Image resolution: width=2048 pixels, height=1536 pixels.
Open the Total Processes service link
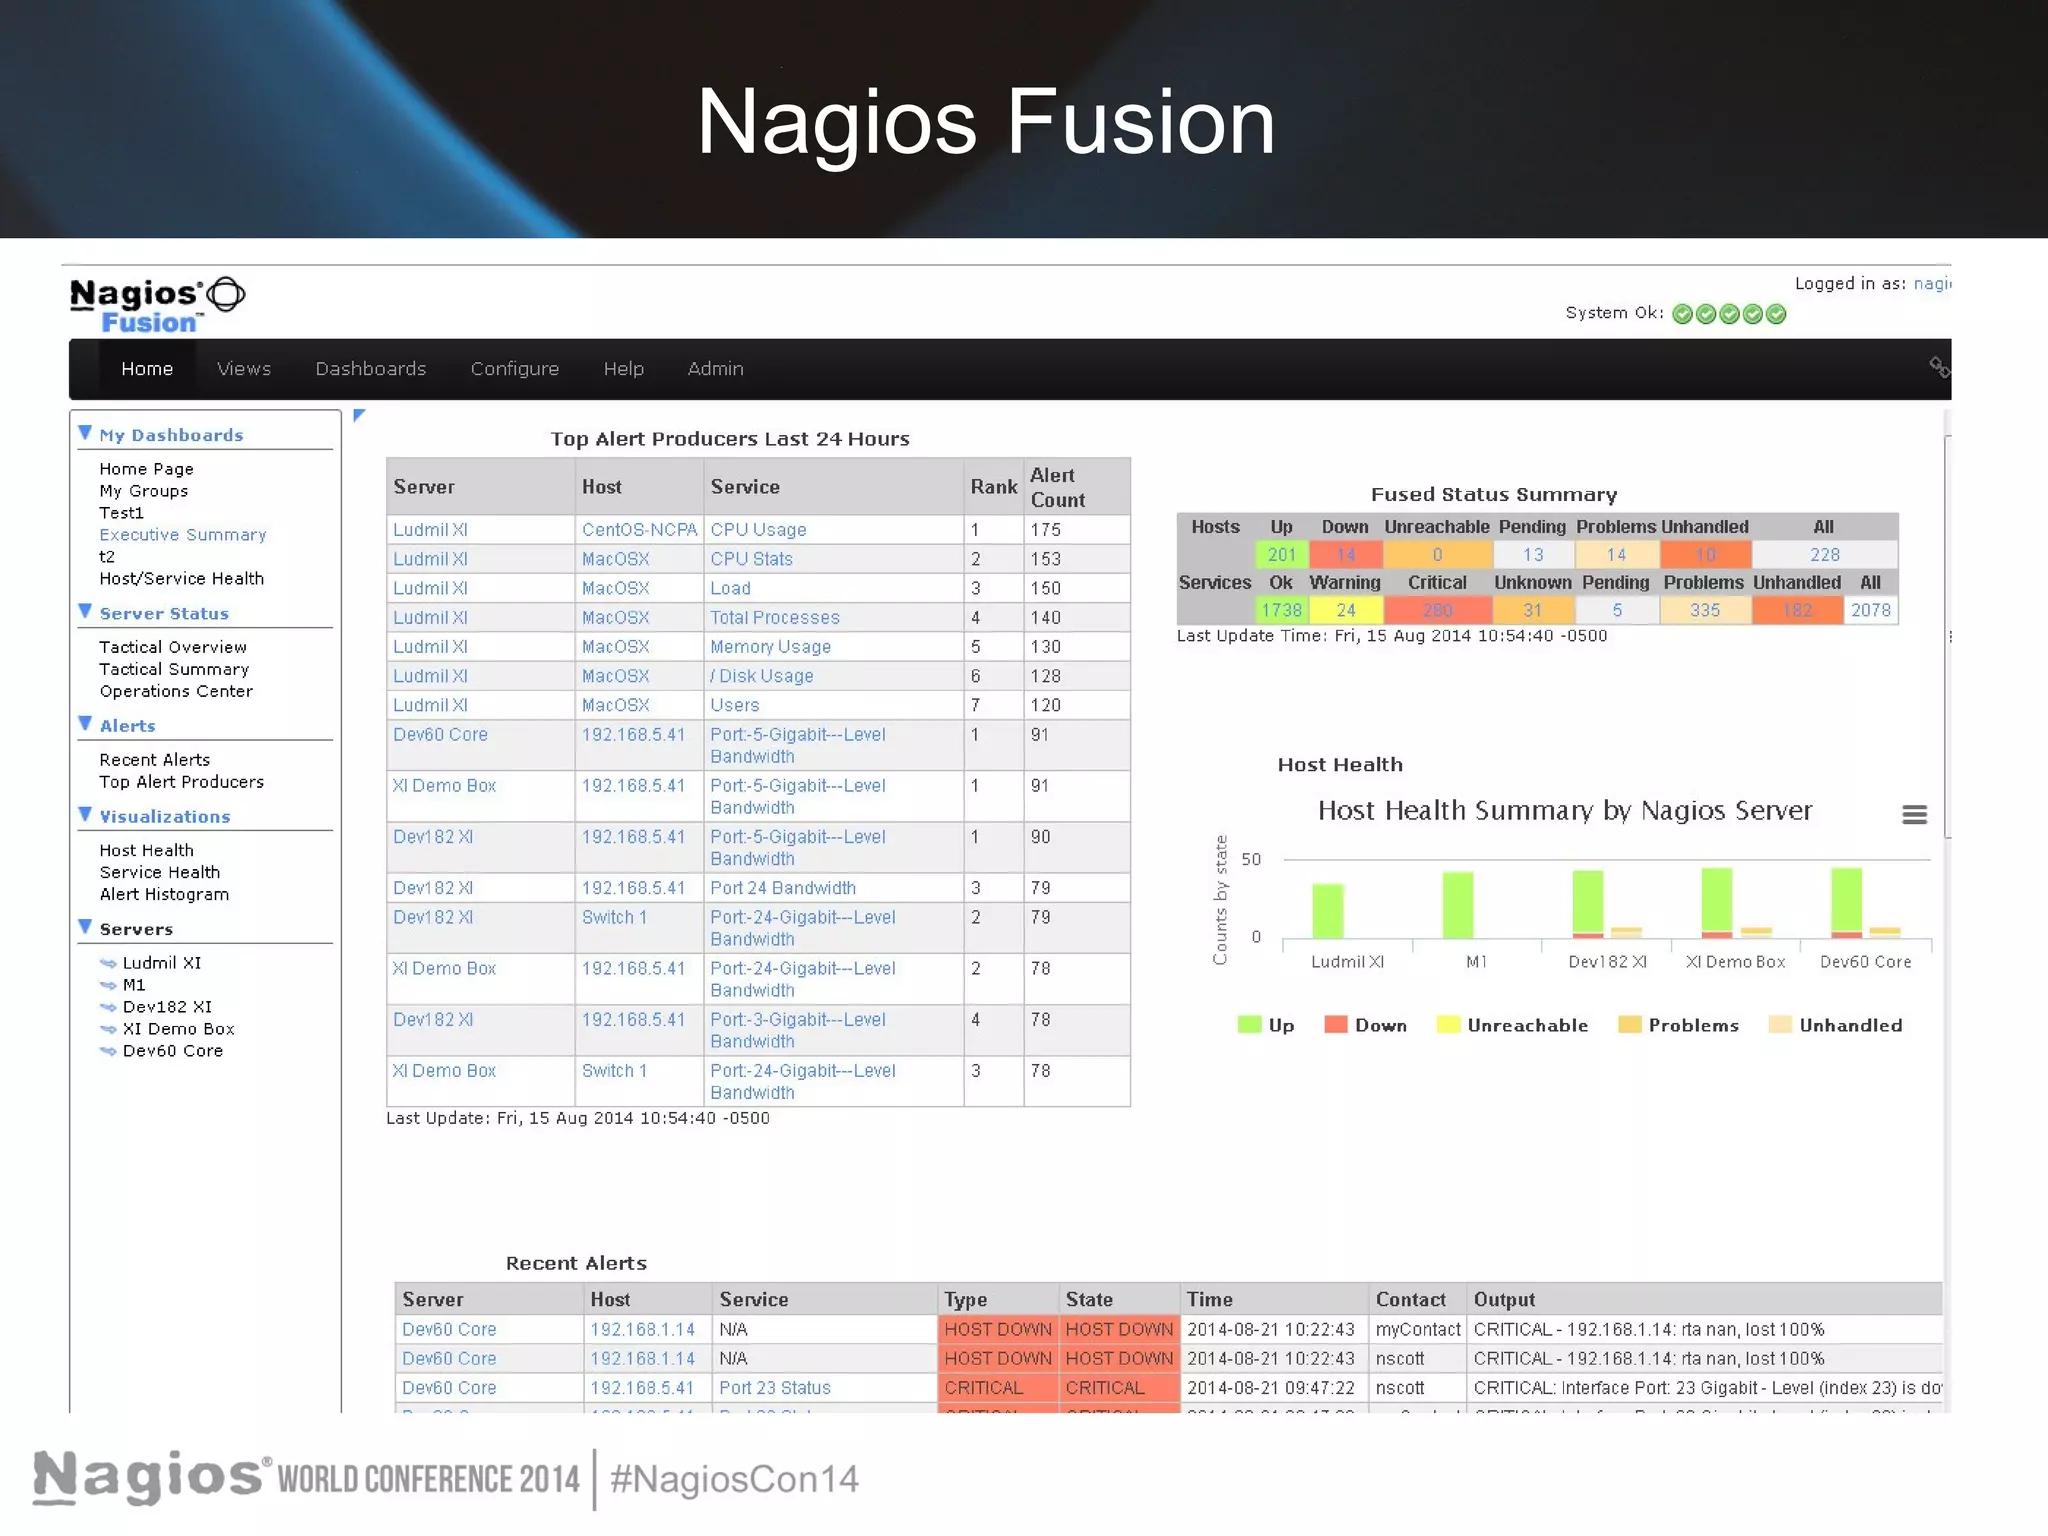point(775,618)
